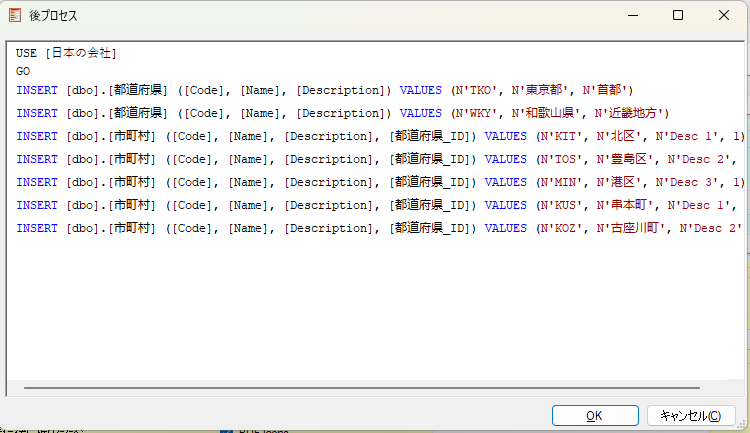750x433 pixels.
Task: Click the INSERT line with N'TKO' value
Action: (x=325, y=90)
